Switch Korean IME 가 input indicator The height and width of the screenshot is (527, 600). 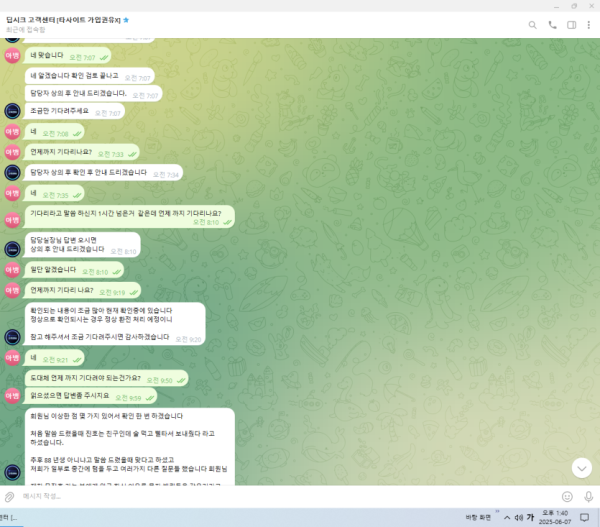click(x=530, y=517)
